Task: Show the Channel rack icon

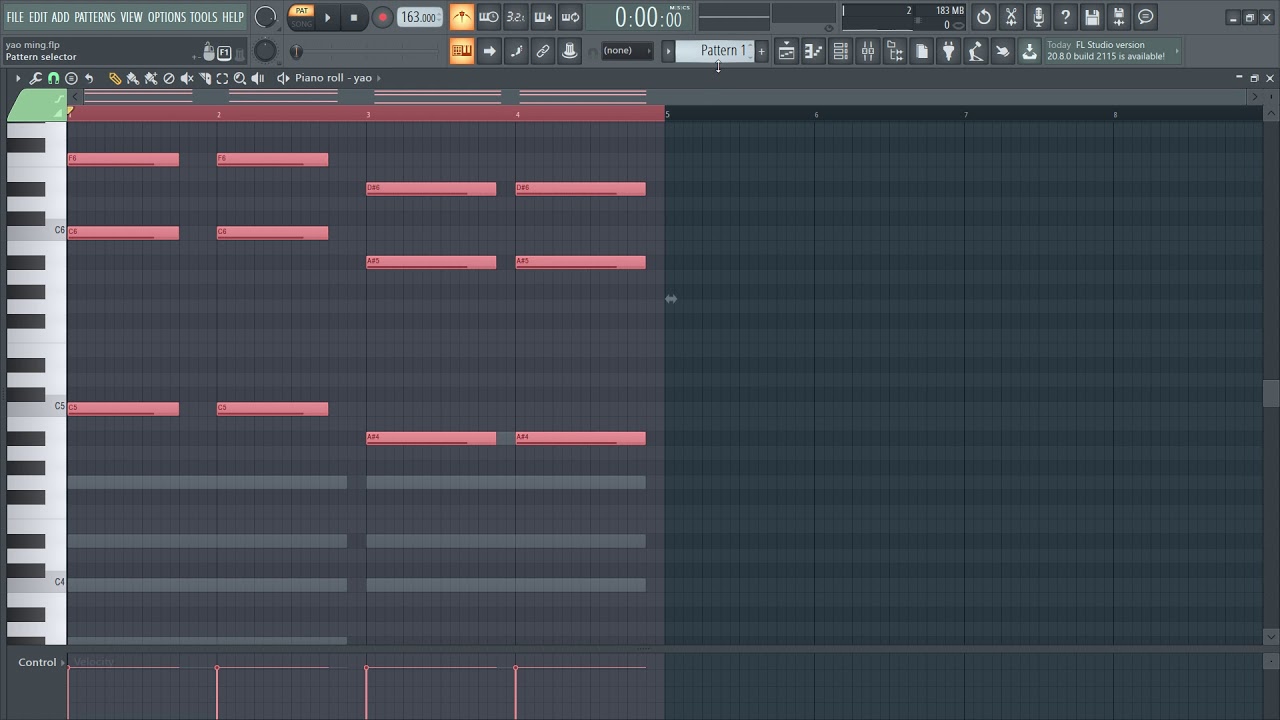Action: 841,51
